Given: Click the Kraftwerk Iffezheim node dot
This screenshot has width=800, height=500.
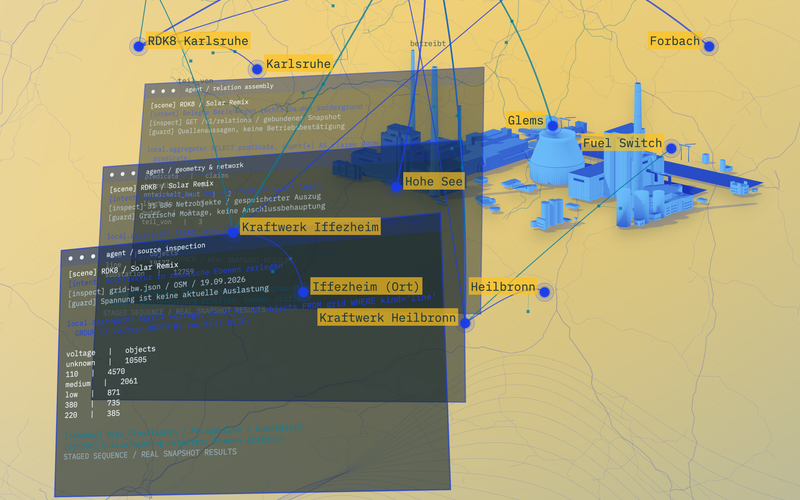Looking at the screenshot, I should 233,232.
